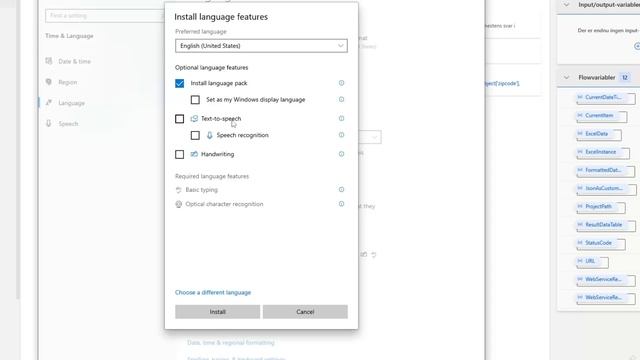Click the Flowvariabler count badge 12

point(624,77)
